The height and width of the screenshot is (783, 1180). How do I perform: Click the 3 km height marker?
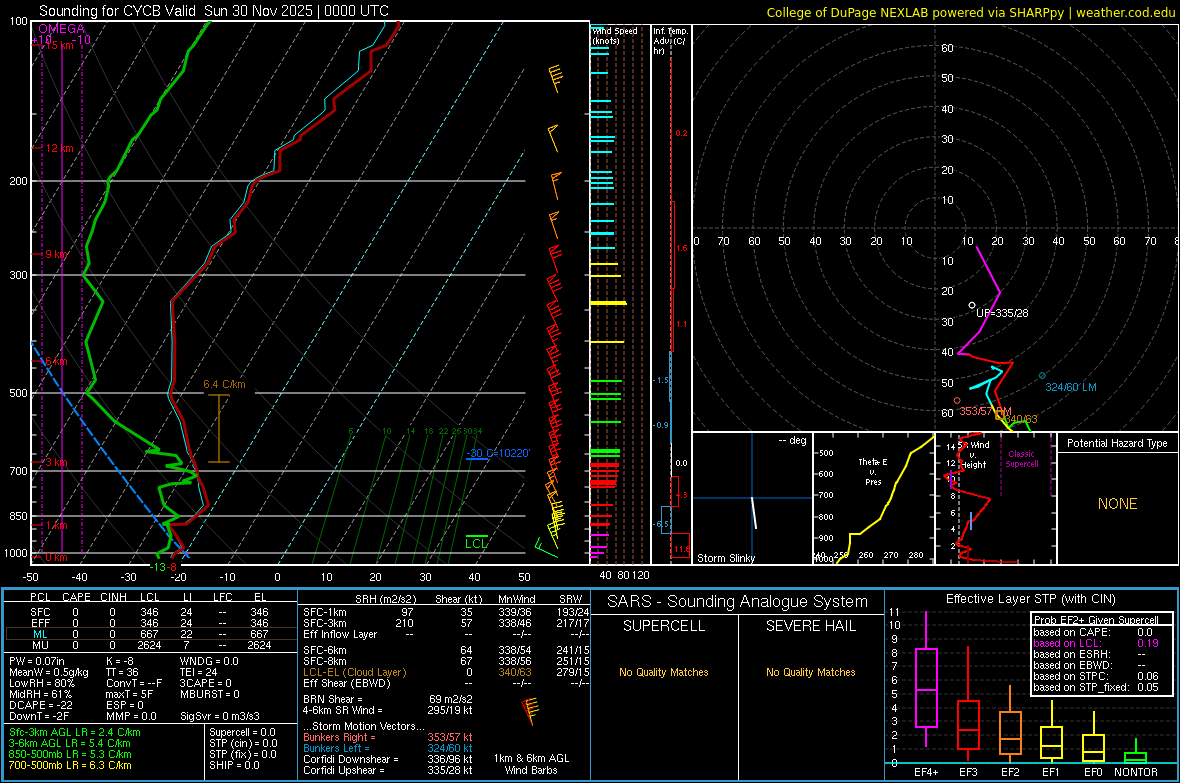click(x=56, y=462)
